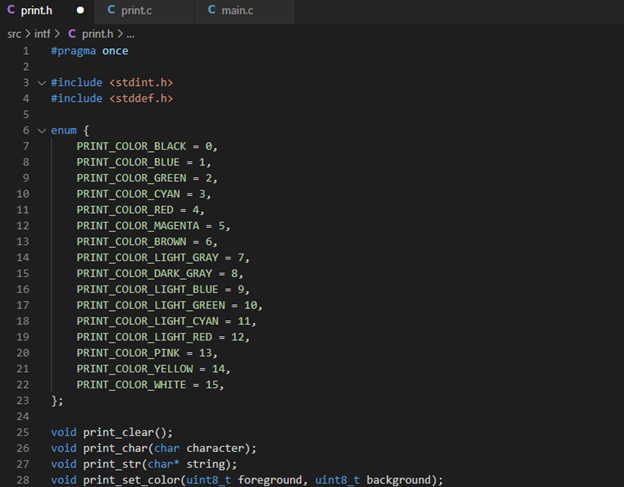Screen dimensions: 624x487
Task: Click the C icon in the breadcrumb
Action: (72, 33)
